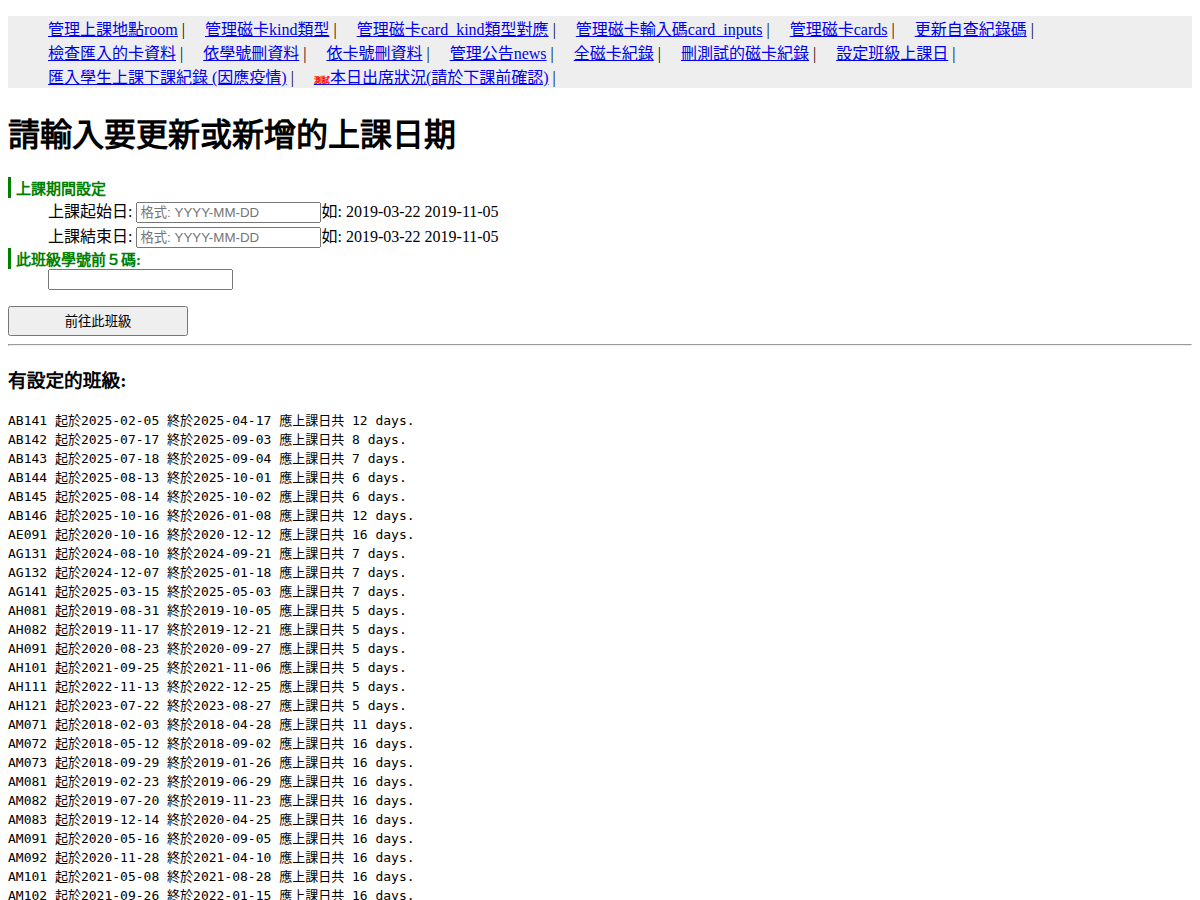Select the AM073 class row
The image size is (1200, 900).
pyautogui.click(x=211, y=763)
